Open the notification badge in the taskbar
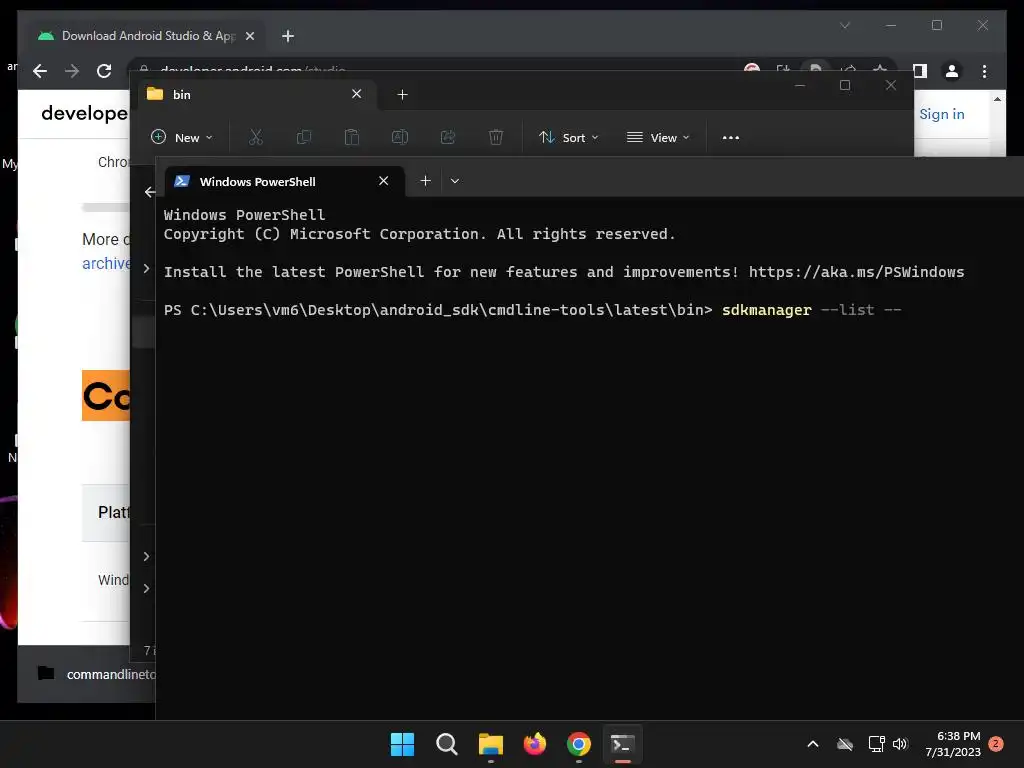 coord(996,743)
